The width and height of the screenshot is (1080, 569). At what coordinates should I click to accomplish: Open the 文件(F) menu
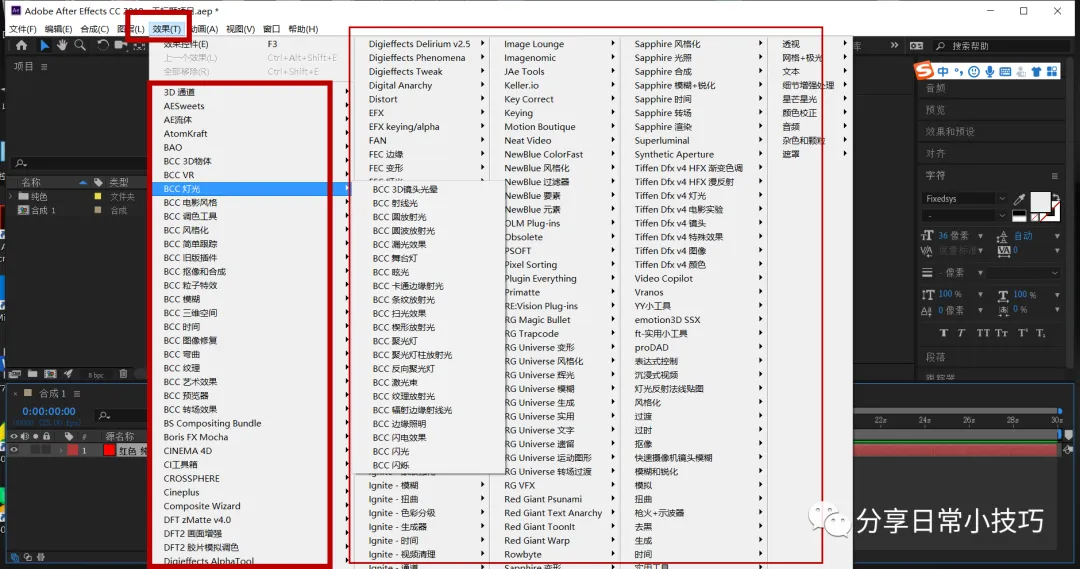click(x=22, y=29)
